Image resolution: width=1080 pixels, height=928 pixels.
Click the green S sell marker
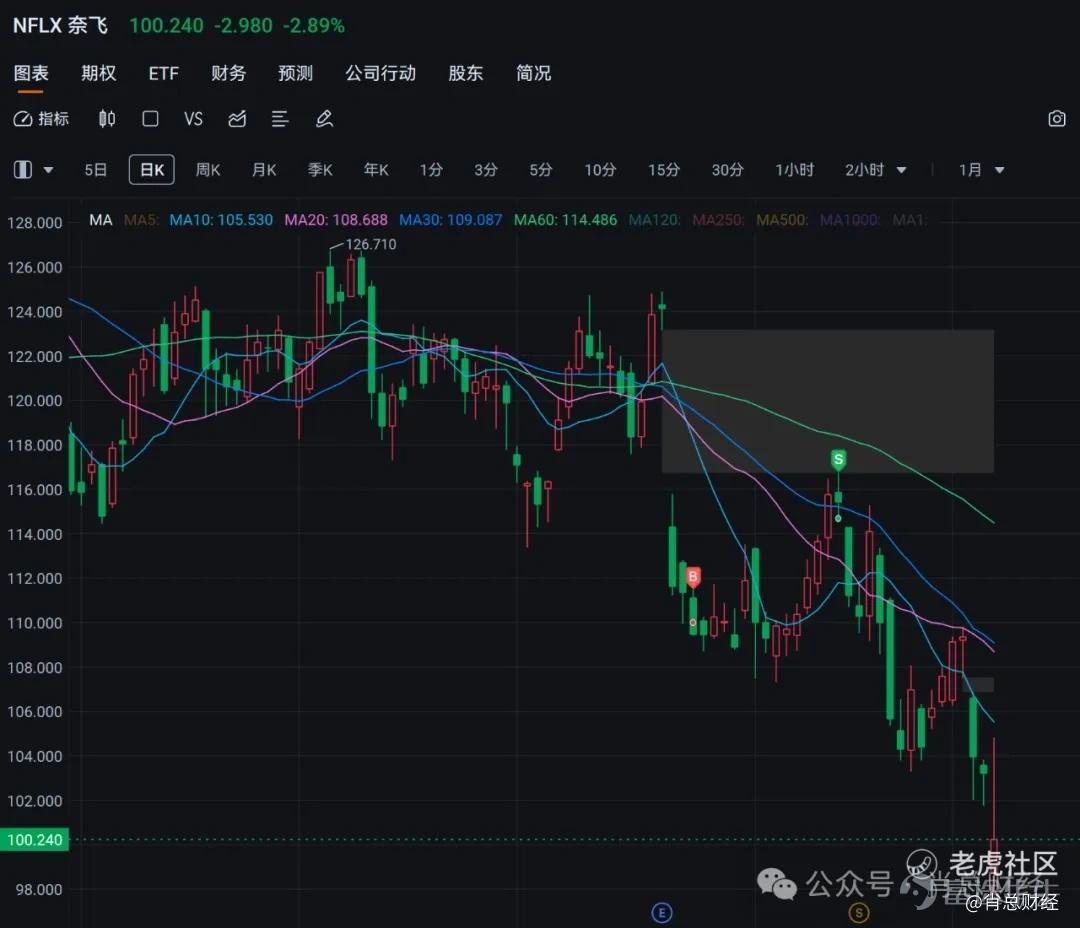coord(838,460)
